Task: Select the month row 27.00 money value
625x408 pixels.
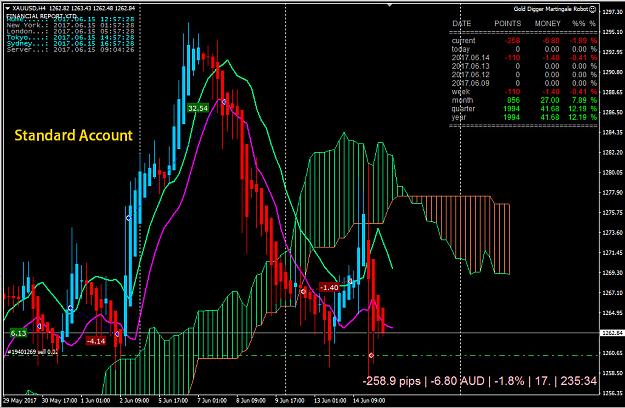Action: pyautogui.click(x=550, y=100)
